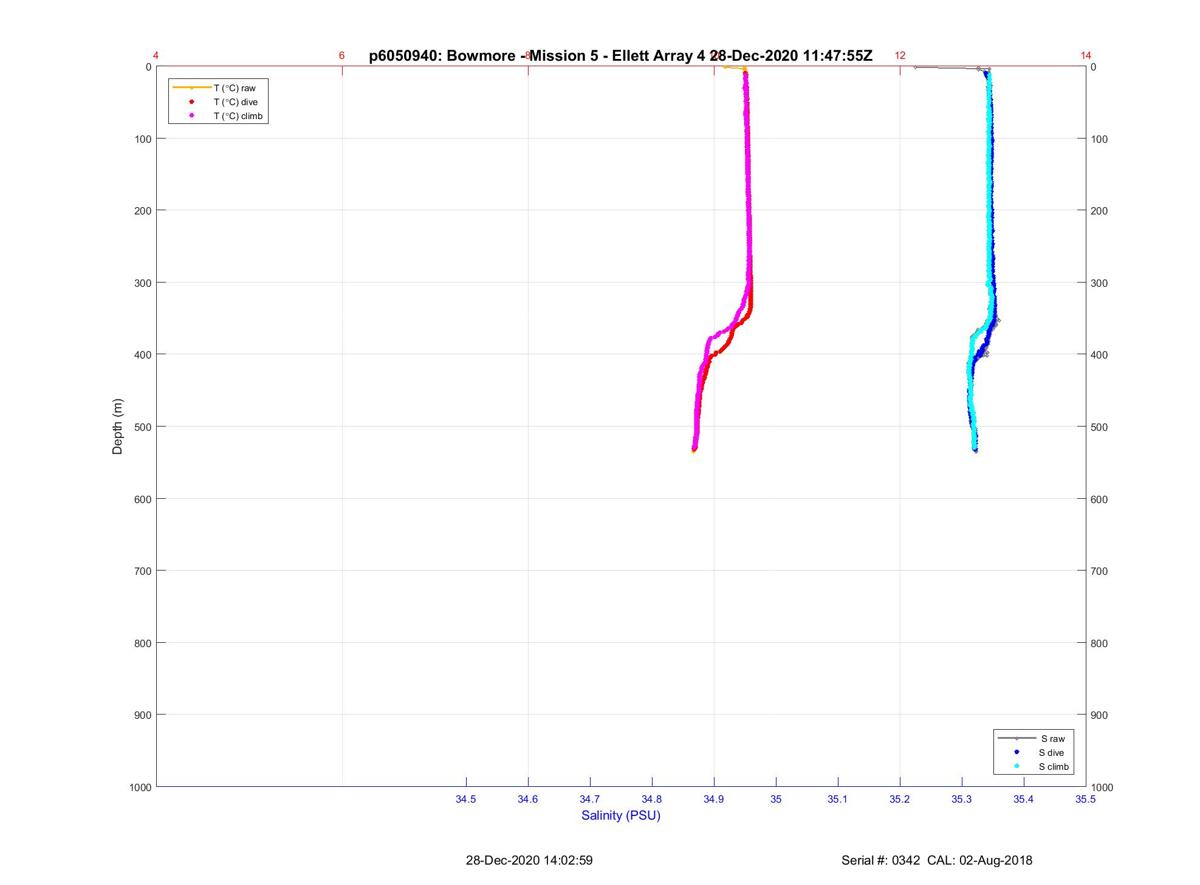The height and width of the screenshot is (885, 1200).
Task: Click salinity tick label 34.8
Action: pos(652,799)
